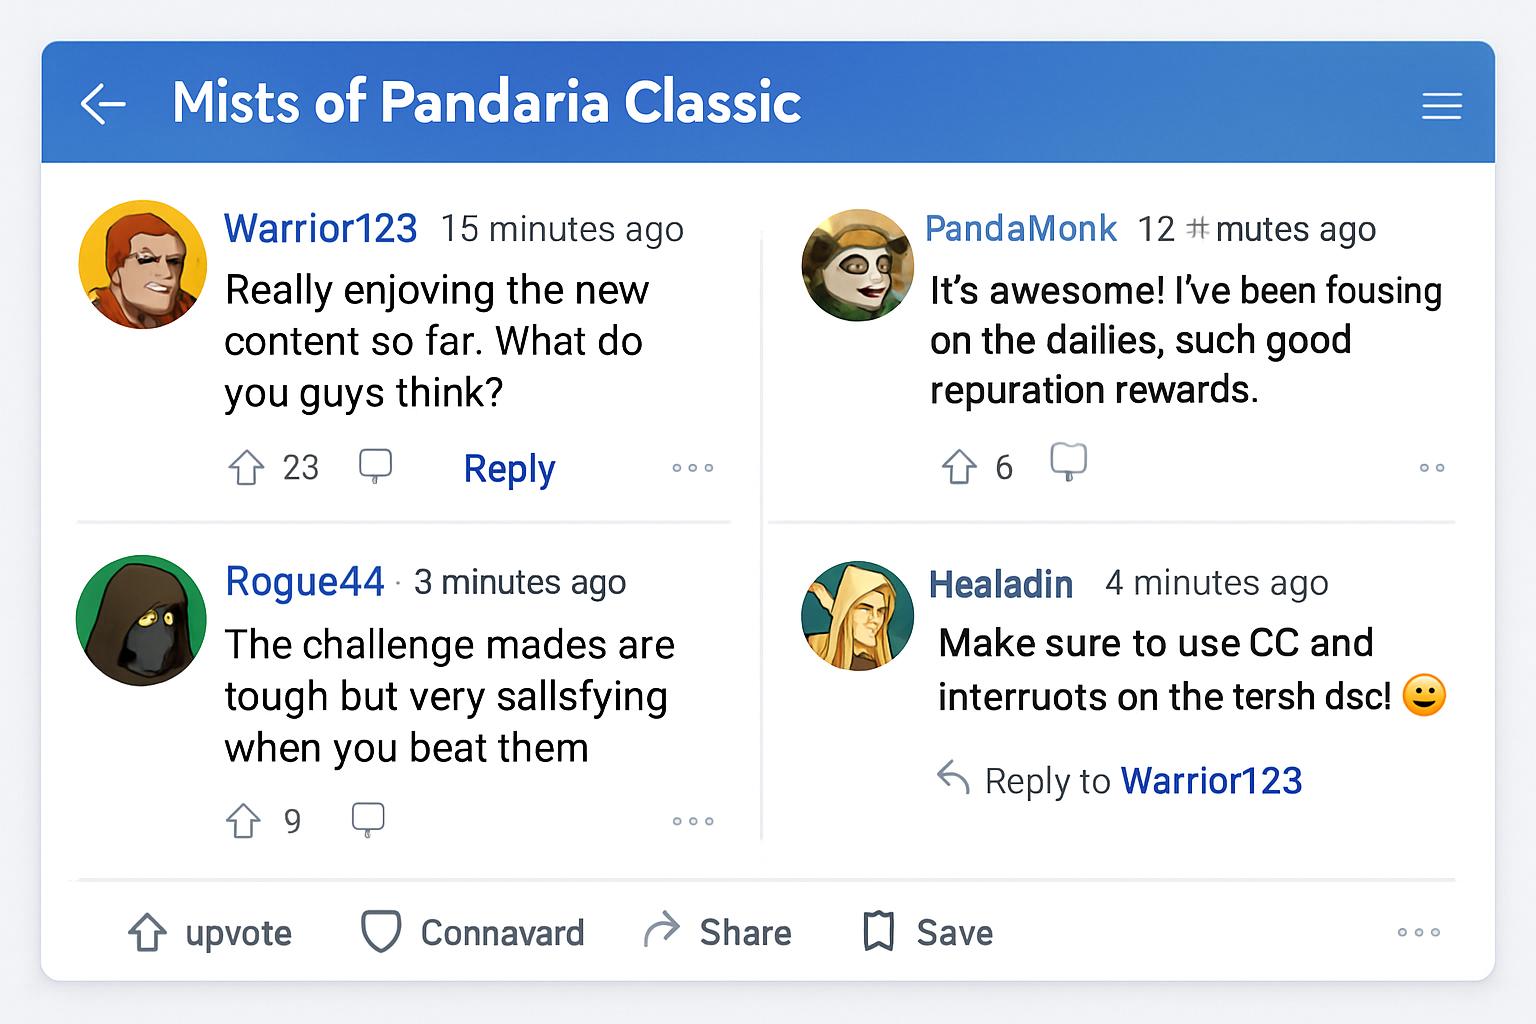Upvote Warrior123's comment

click(246, 467)
